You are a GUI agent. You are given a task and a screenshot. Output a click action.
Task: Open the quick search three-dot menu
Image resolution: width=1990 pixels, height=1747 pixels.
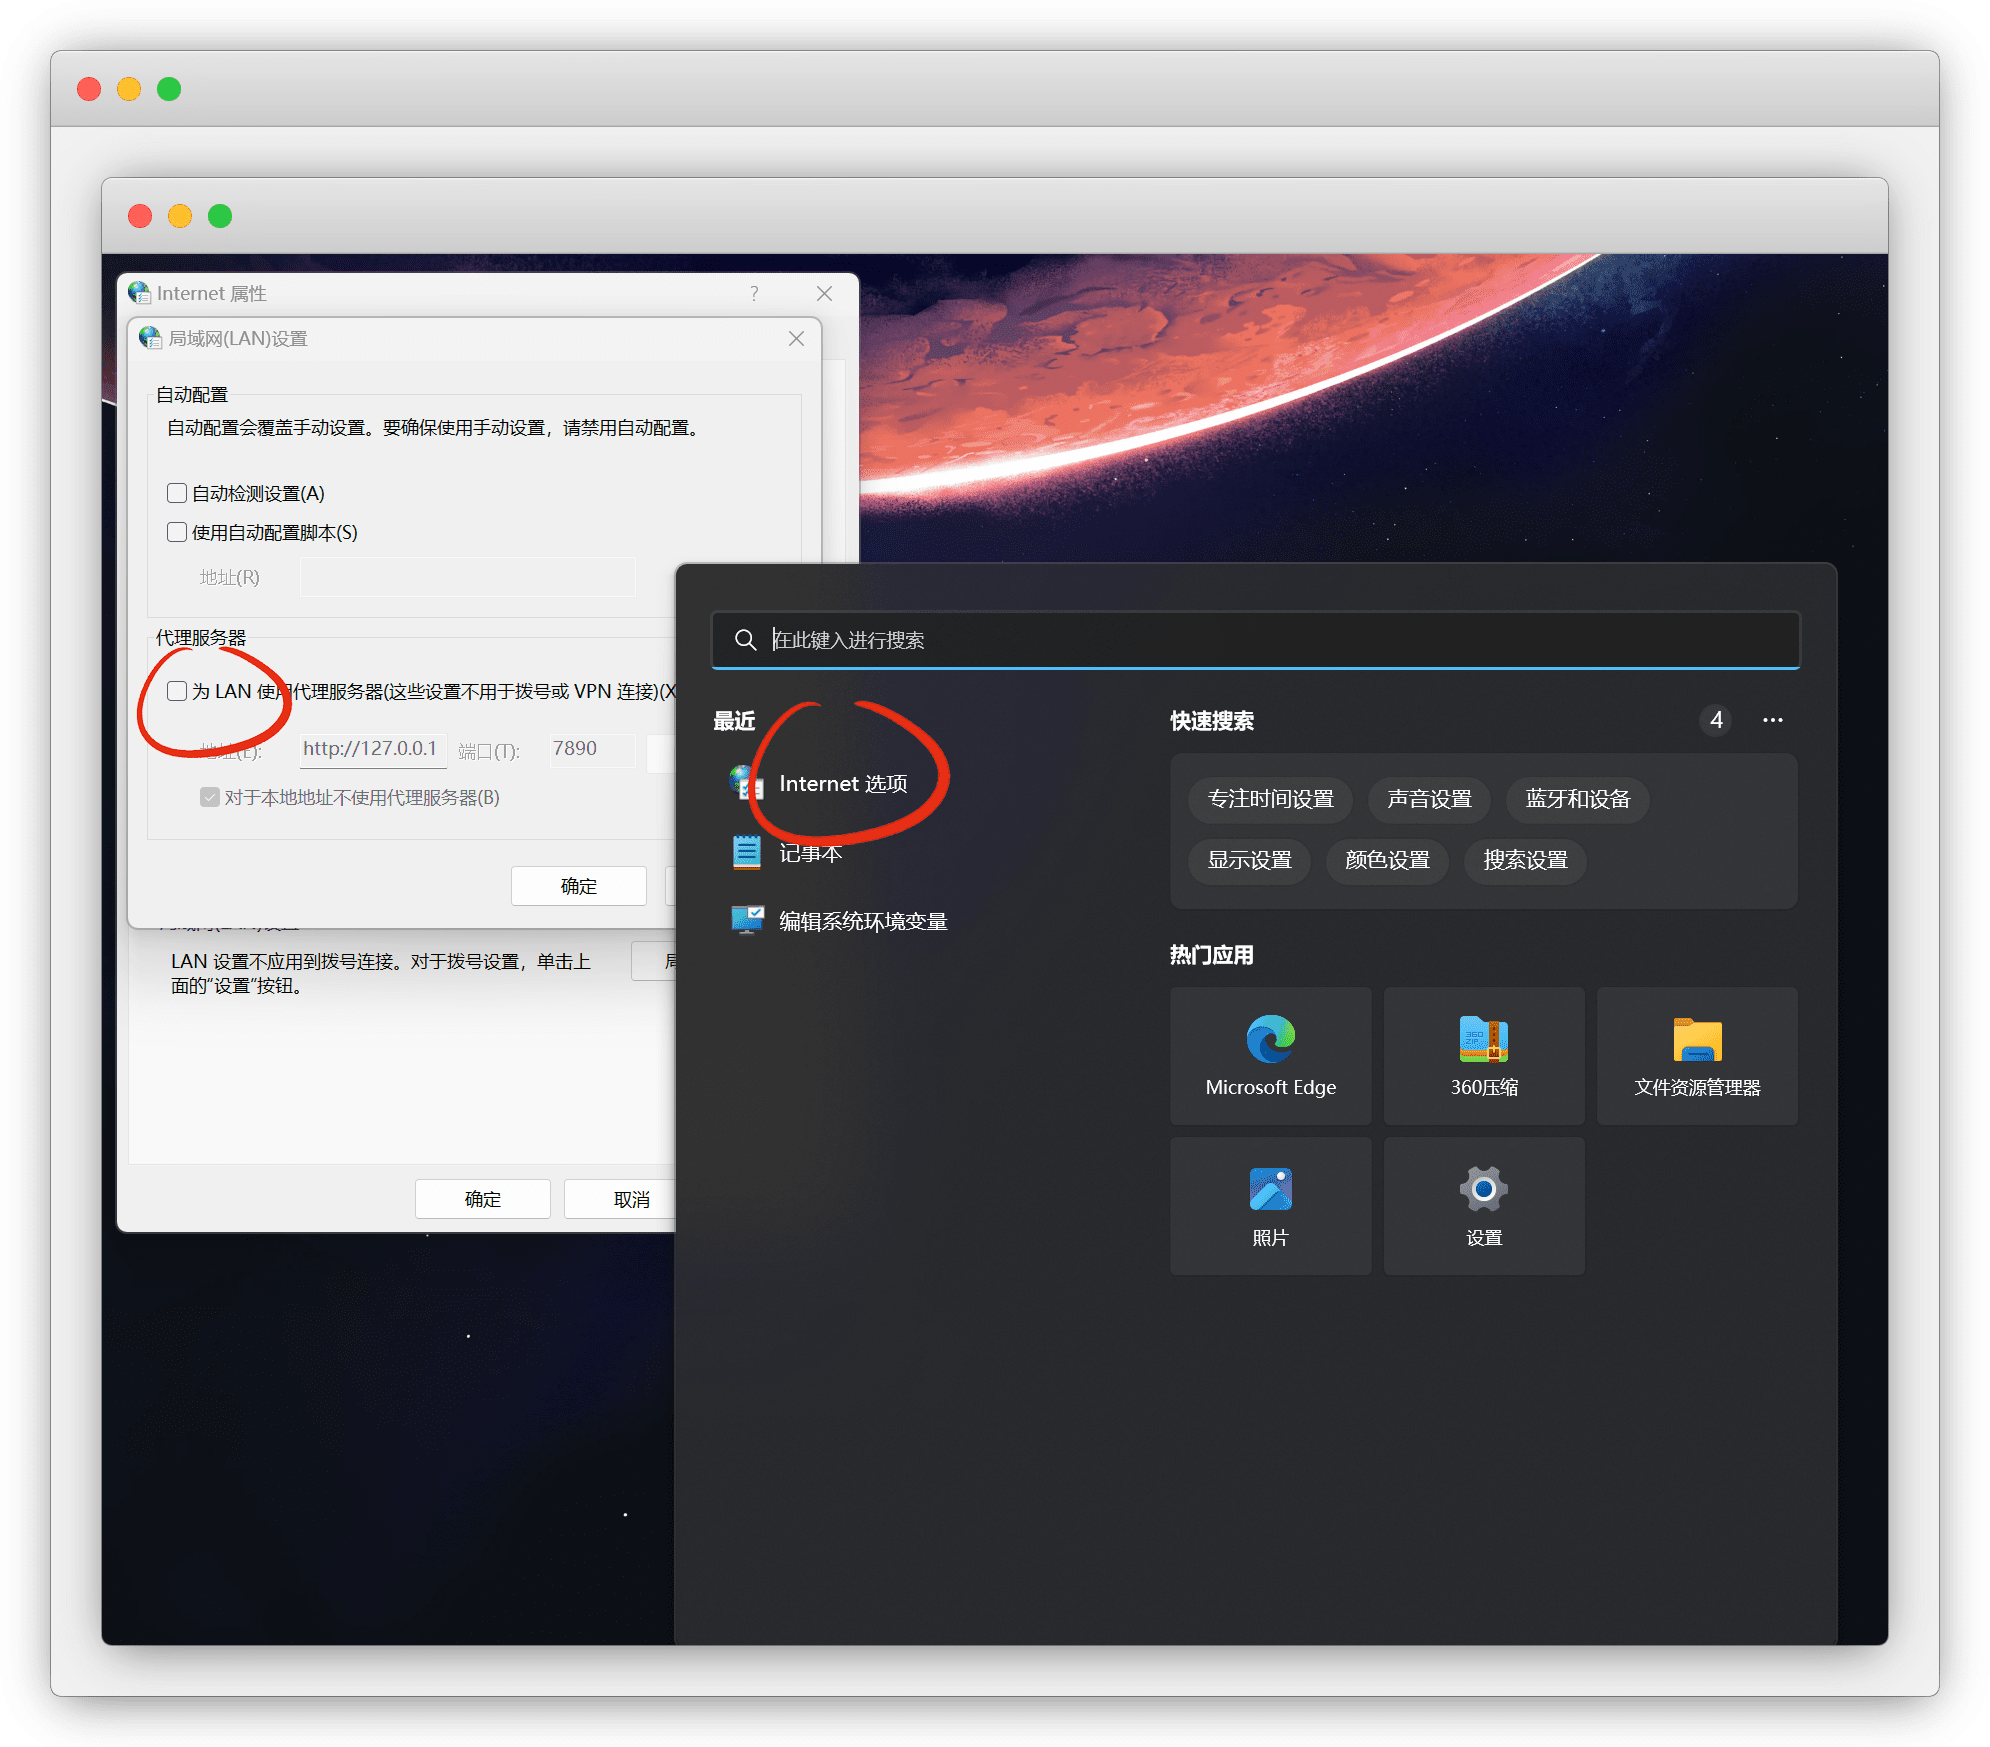[x=1772, y=720]
